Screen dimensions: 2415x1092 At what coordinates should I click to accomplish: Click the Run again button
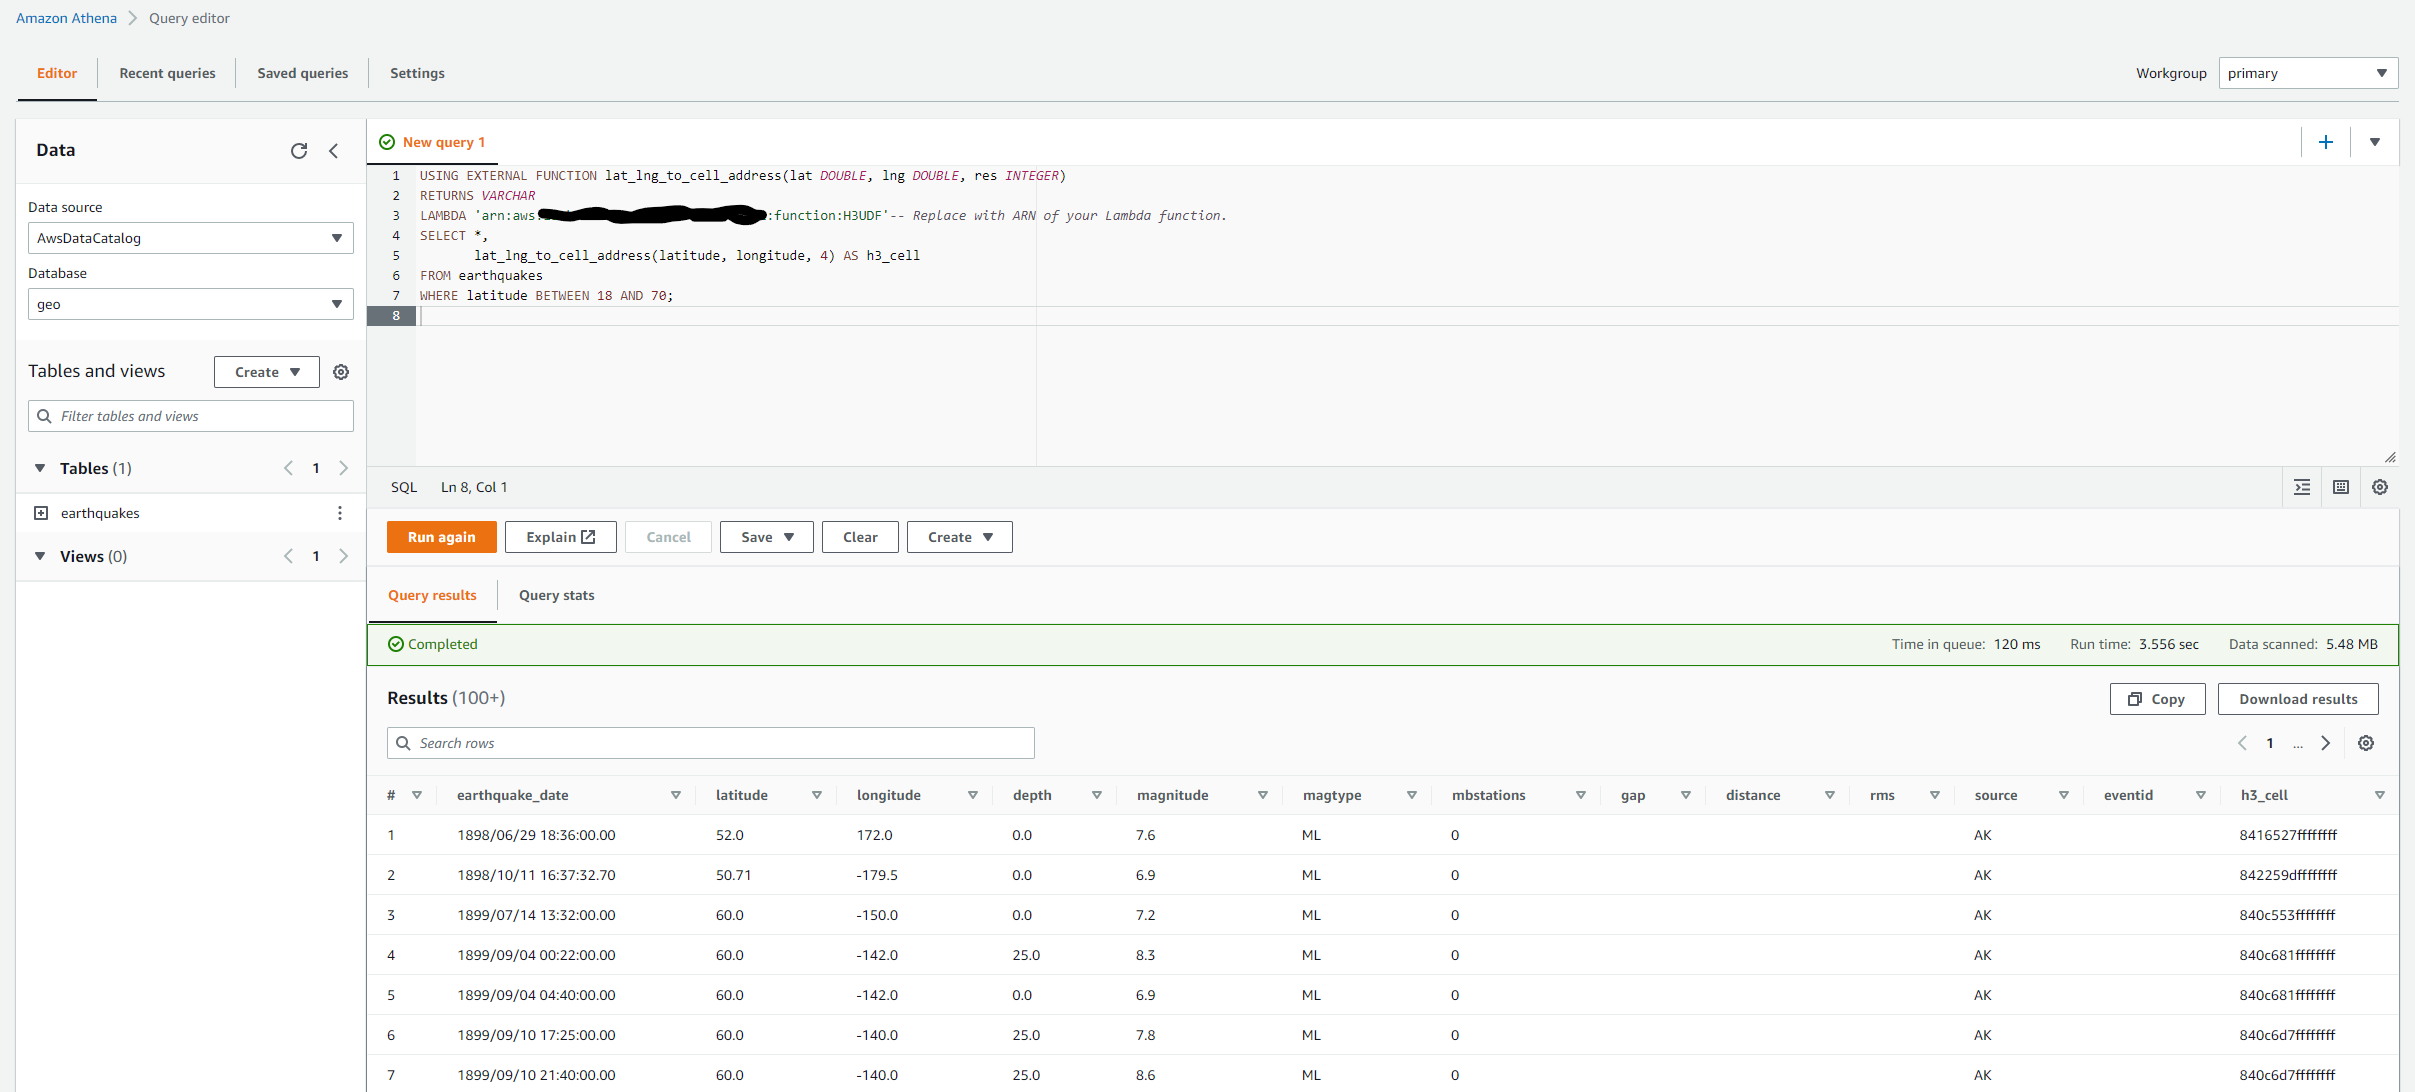pos(441,537)
